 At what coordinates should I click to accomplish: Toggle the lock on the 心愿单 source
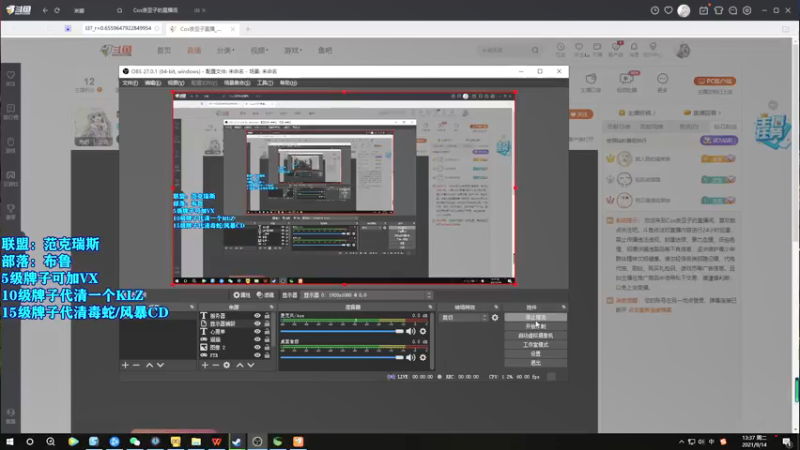267,332
